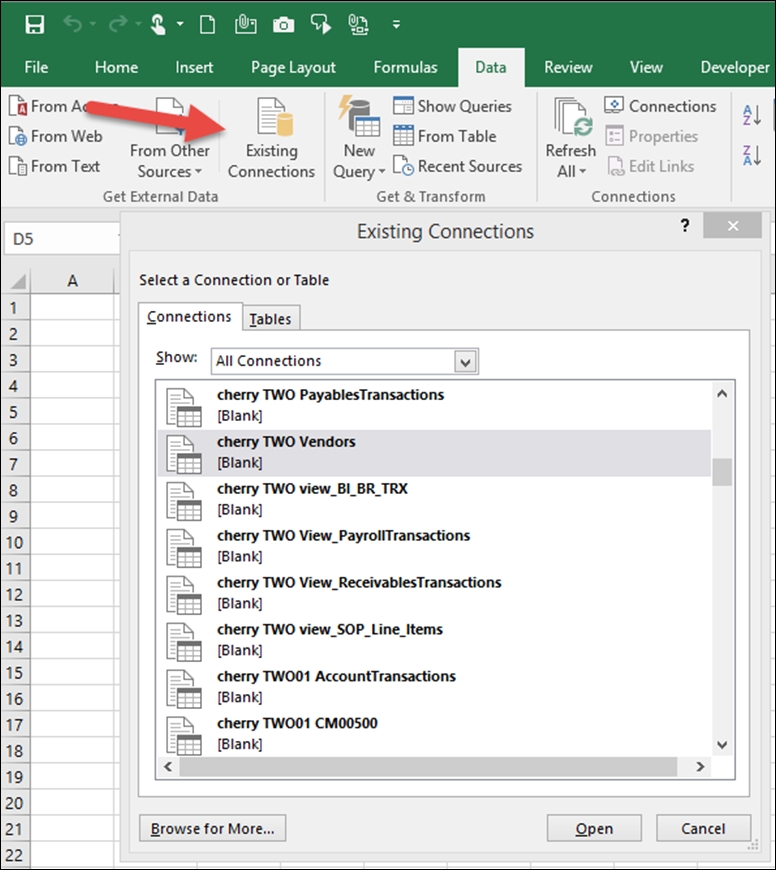Switch to the Formulas tab
The height and width of the screenshot is (870, 776).
(405, 67)
